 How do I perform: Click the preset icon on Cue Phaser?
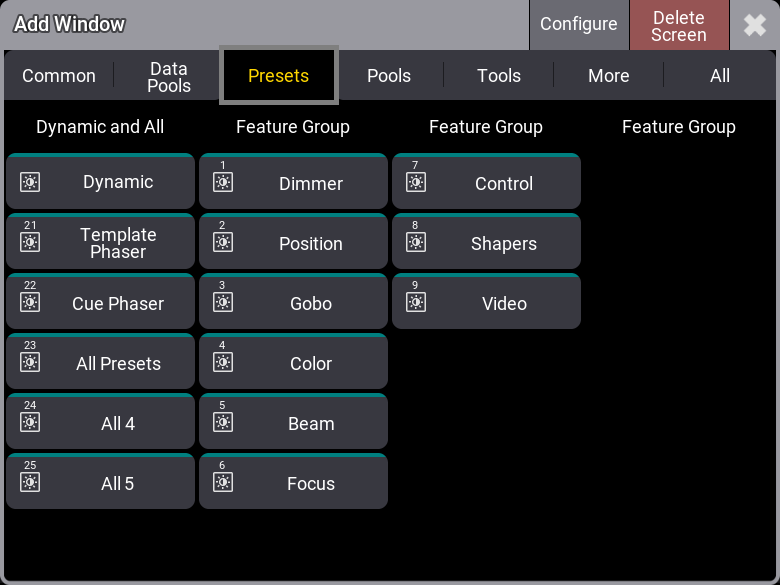coord(30,302)
